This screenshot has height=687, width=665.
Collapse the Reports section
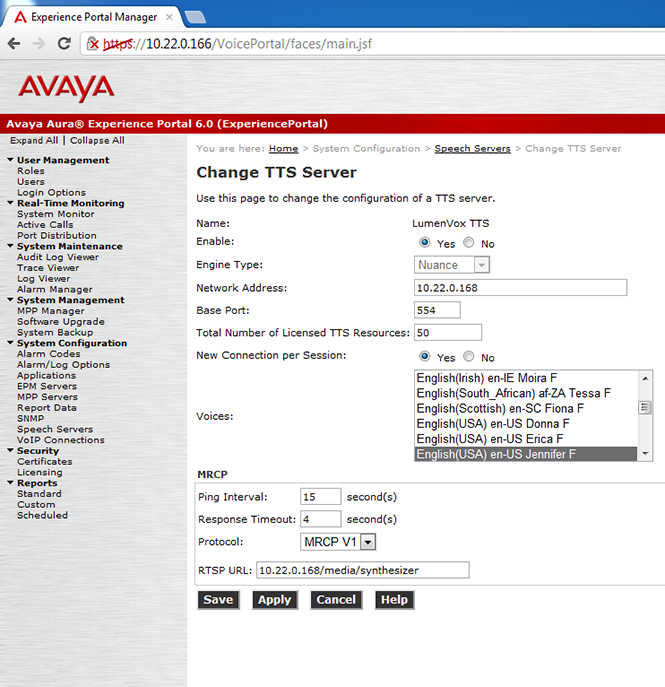11,482
